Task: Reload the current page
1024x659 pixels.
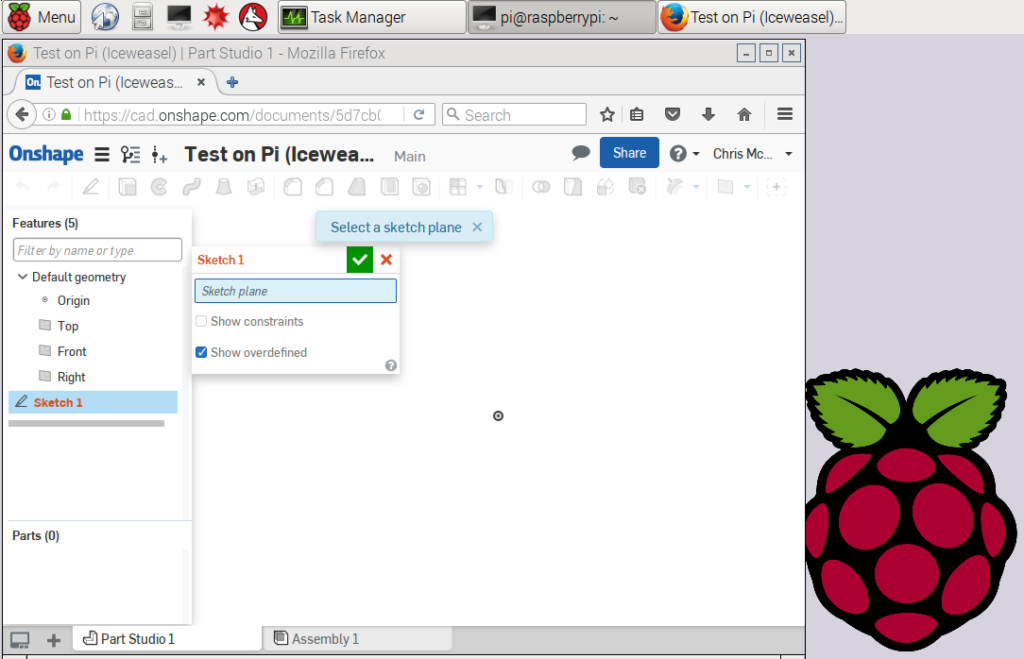Action: (x=419, y=115)
